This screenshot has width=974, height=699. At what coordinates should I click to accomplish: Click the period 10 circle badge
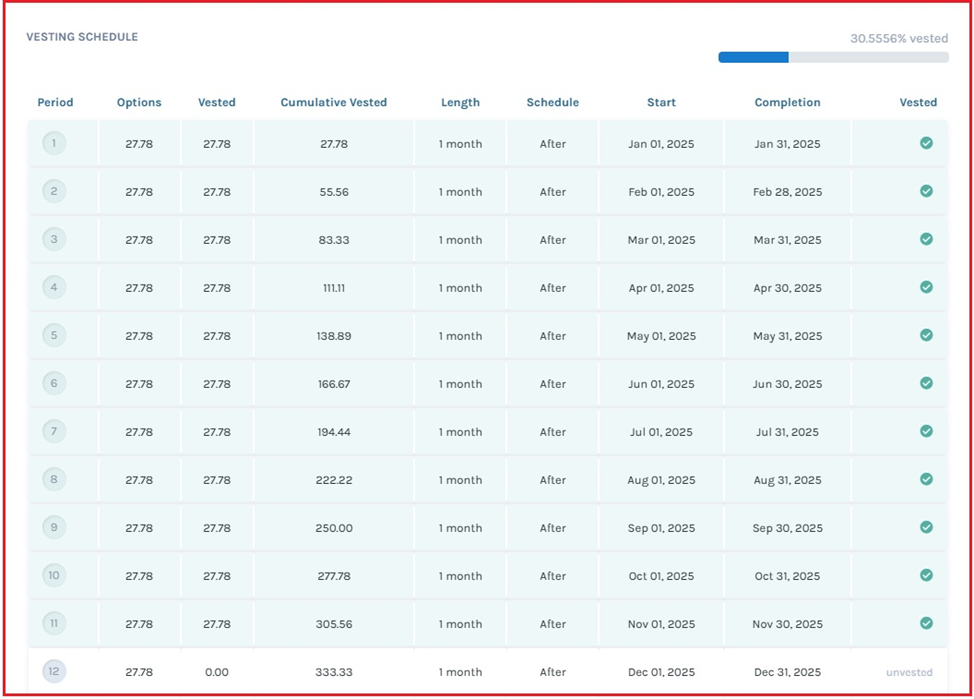54,575
